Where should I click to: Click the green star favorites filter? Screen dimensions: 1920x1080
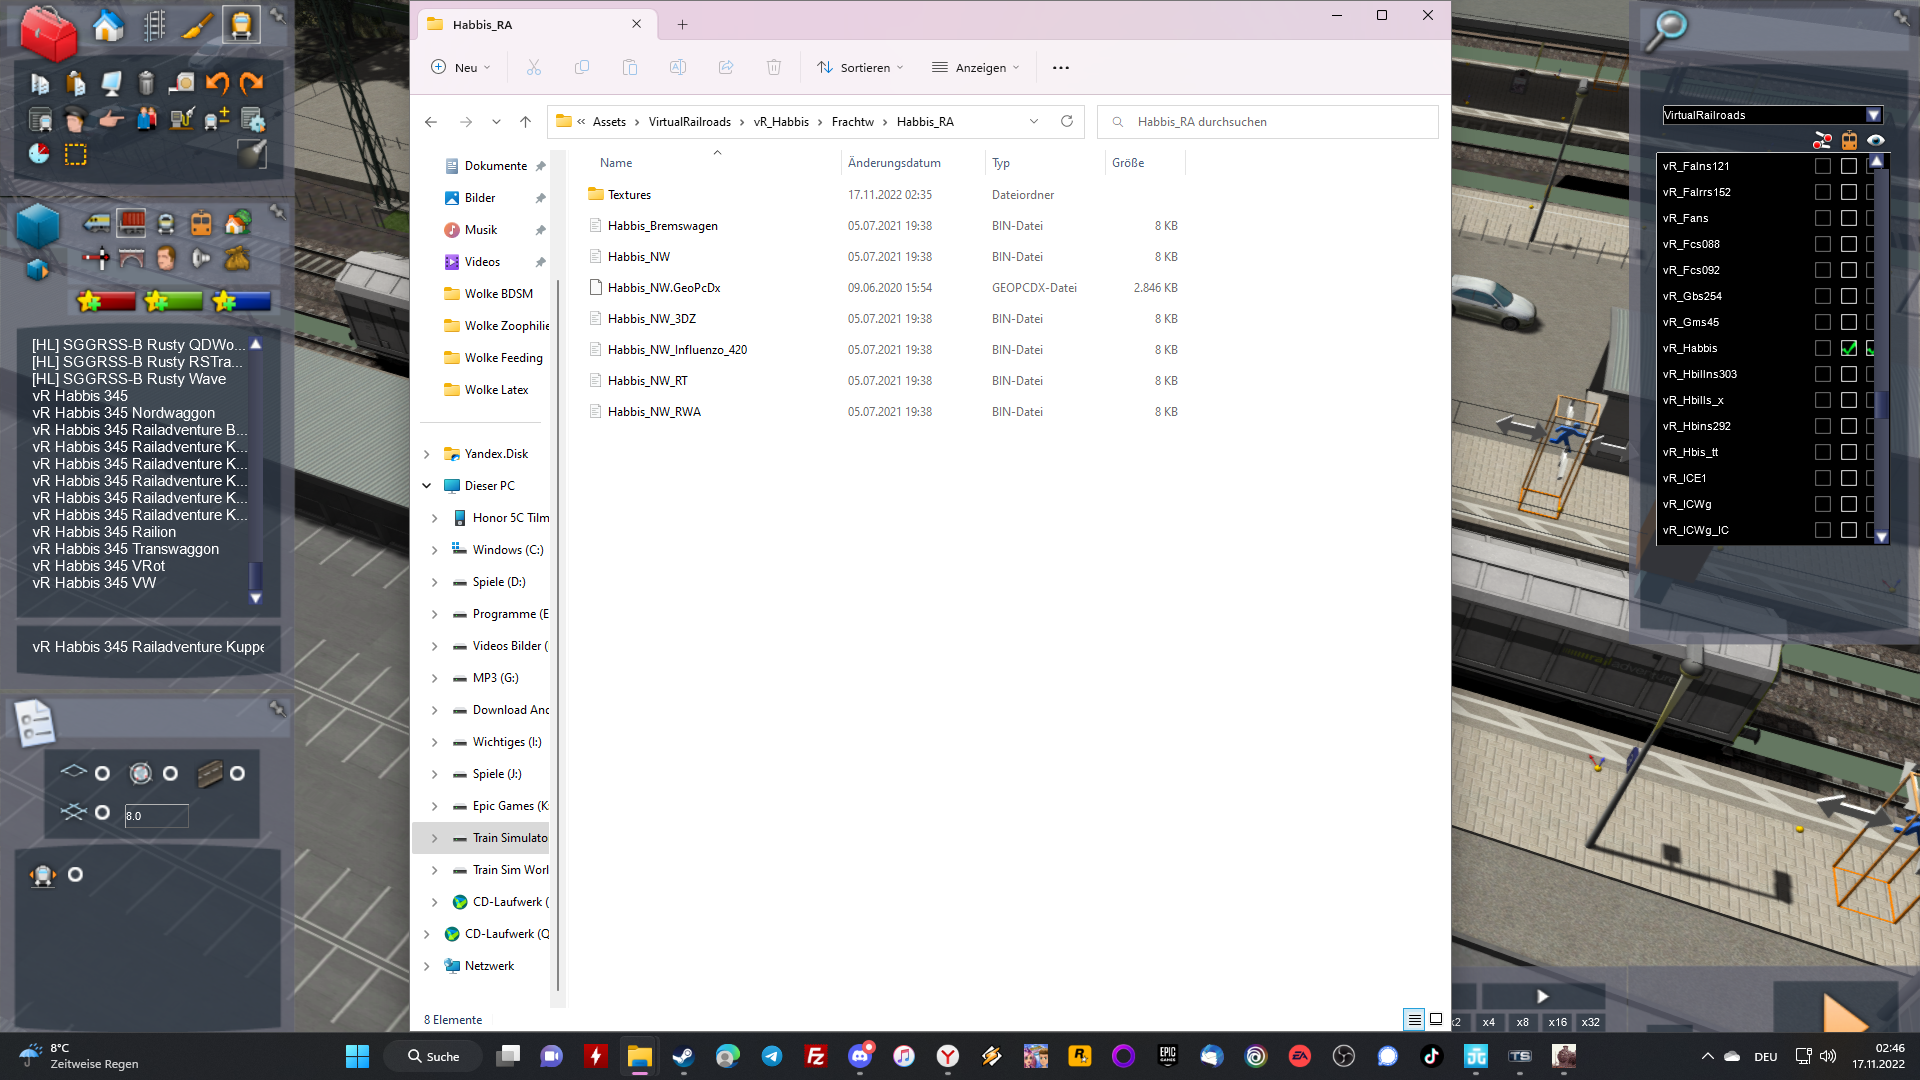coord(173,301)
